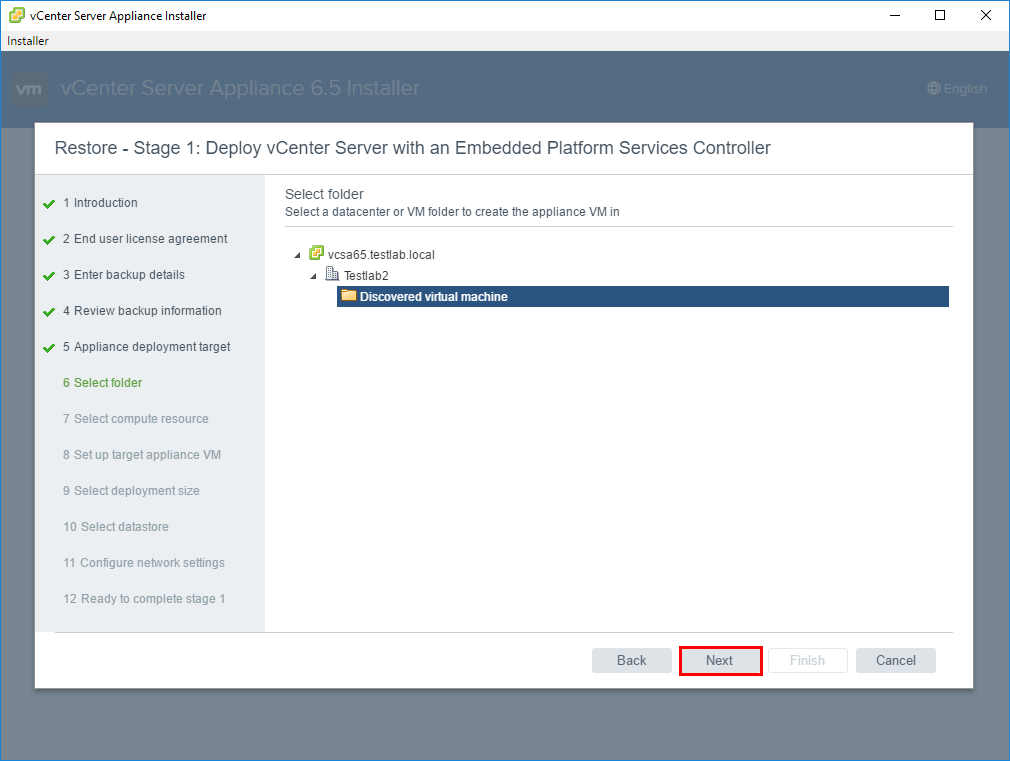1010x761 pixels.
Task: Go to step 5 Appliance deployment target
Action: pos(146,347)
